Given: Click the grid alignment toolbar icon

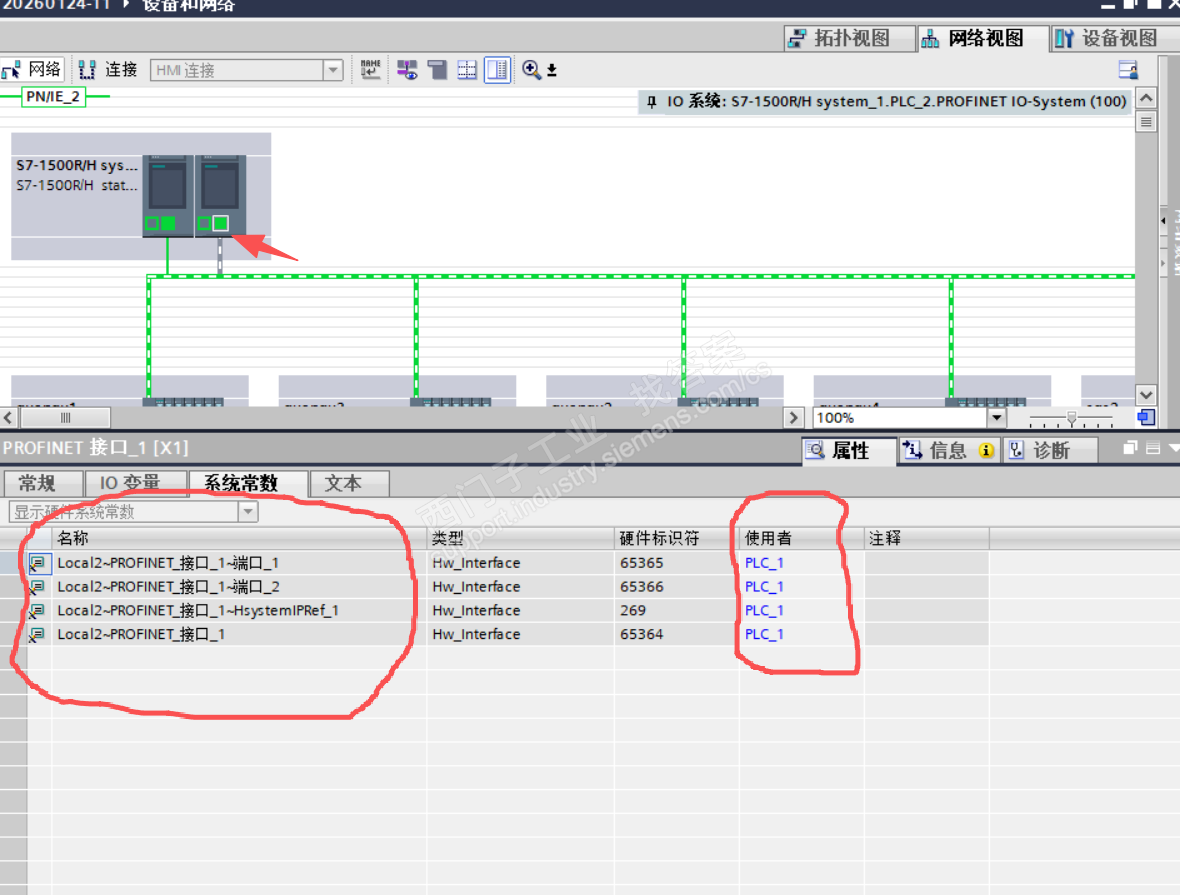Looking at the screenshot, I should [467, 70].
